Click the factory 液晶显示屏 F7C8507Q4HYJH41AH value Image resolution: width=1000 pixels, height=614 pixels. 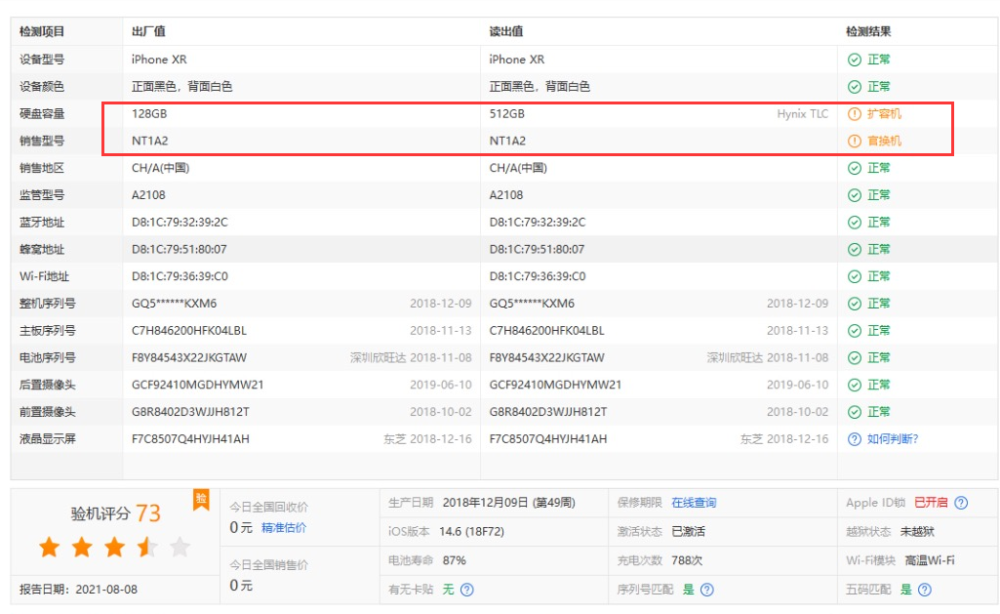[191, 439]
